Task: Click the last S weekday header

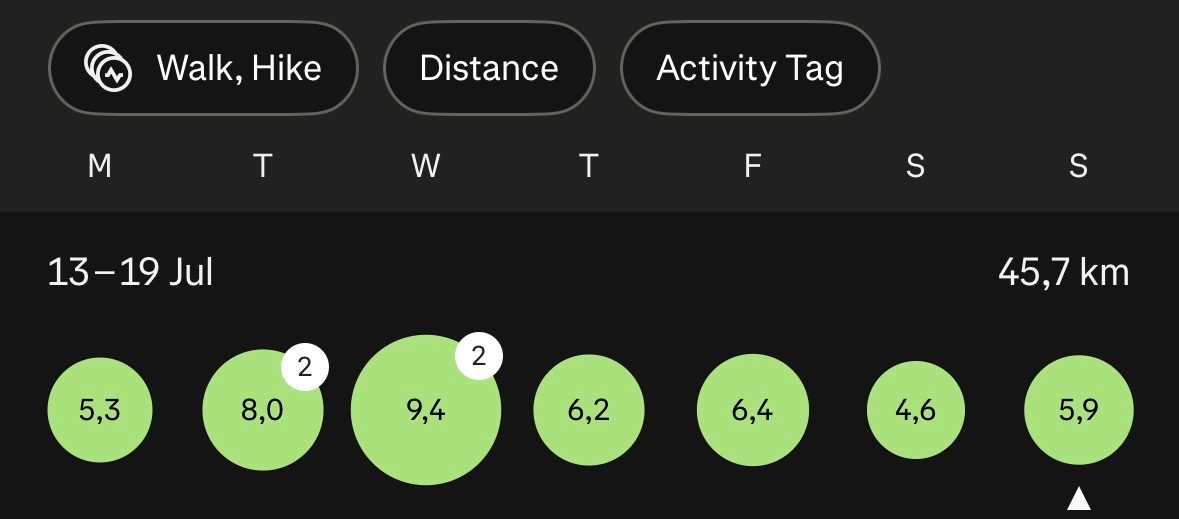Action: pos(1078,165)
